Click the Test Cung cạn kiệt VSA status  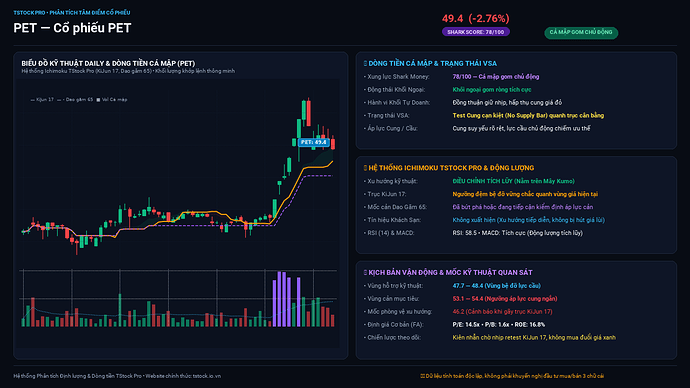coord(528,115)
